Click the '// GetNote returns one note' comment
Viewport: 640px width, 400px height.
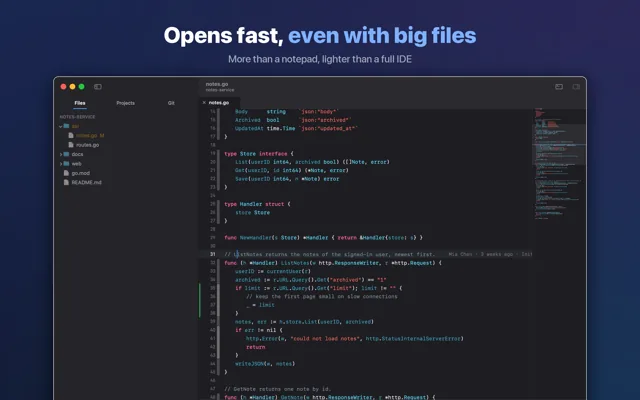point(278,389)
